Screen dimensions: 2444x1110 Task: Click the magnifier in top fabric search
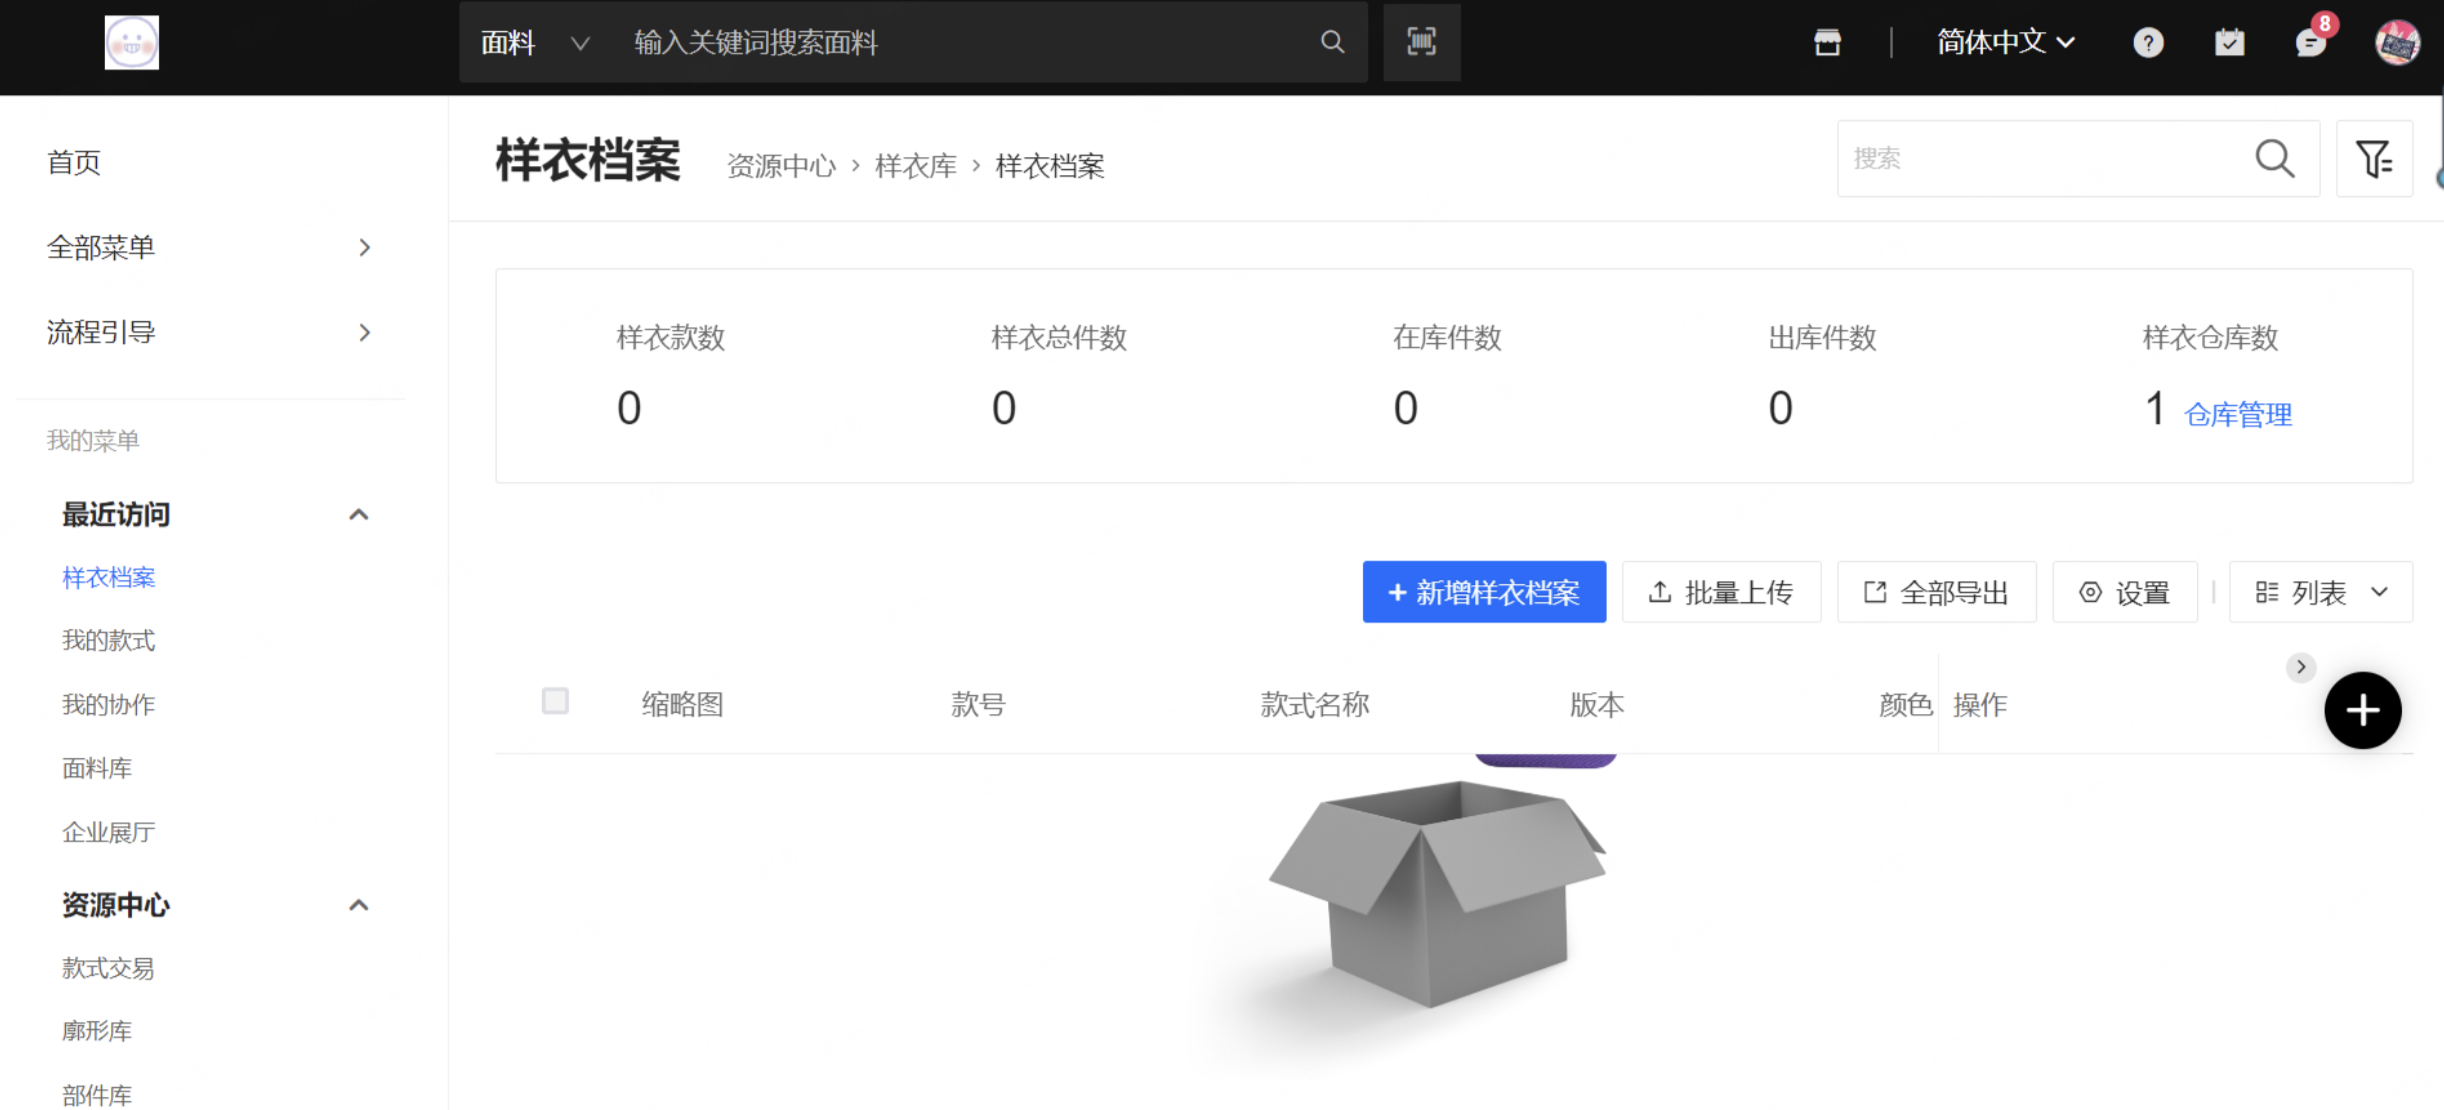tap(1332, 42)
